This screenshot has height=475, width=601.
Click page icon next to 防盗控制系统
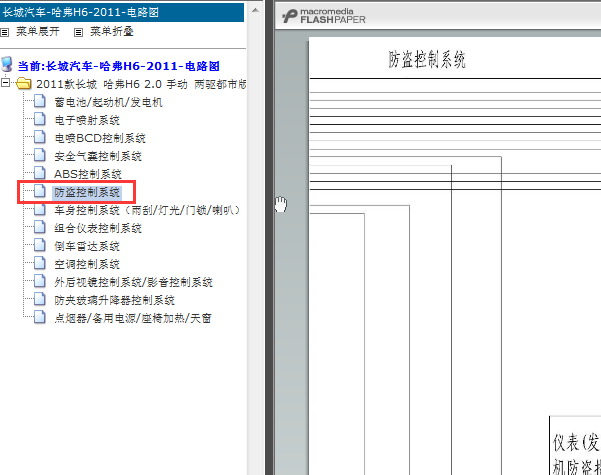39,191
